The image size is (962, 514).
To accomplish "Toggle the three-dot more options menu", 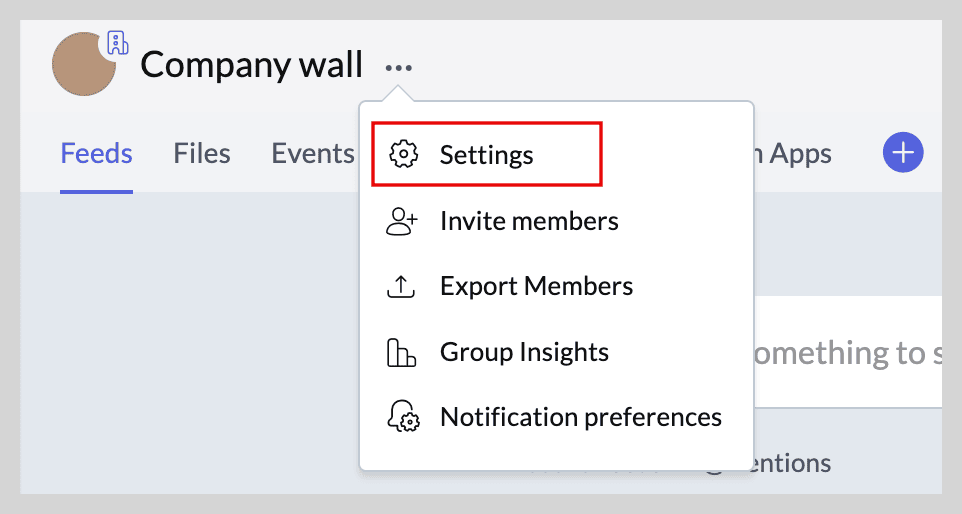I will [x=398, y=68].
